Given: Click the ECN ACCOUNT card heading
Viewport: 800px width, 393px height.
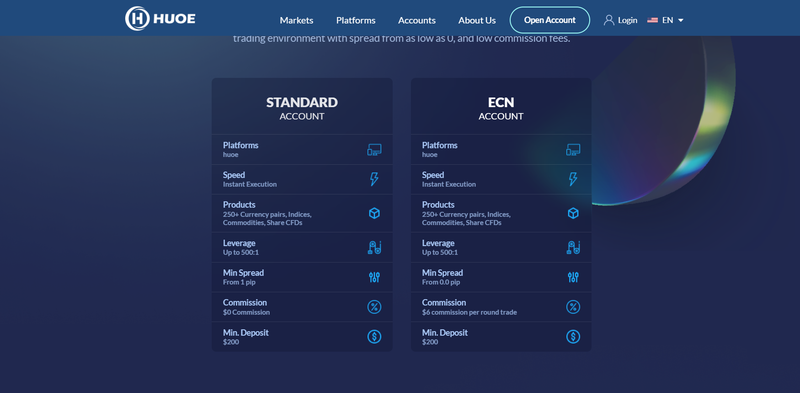Looking at the screenshot, I should (x=501, y=108).
